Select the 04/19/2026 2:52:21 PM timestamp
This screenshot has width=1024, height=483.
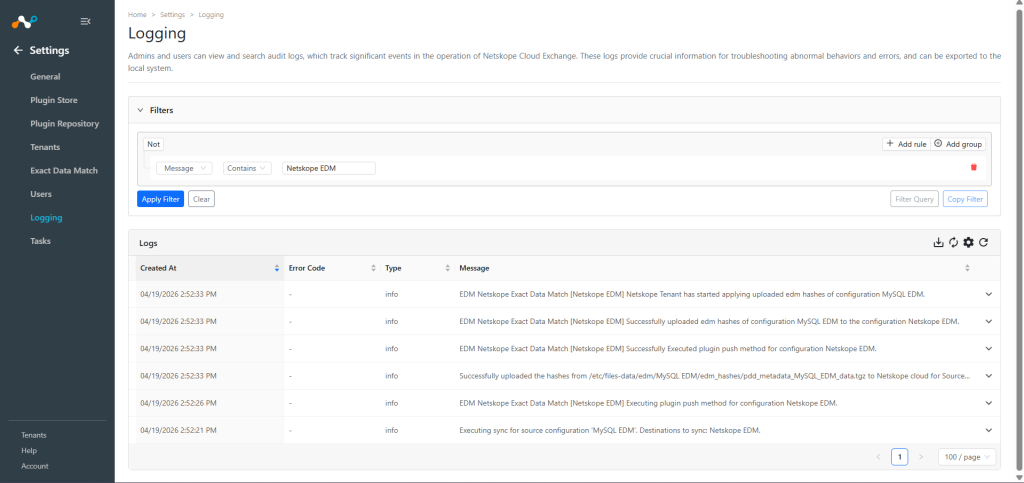coord(178,431)
